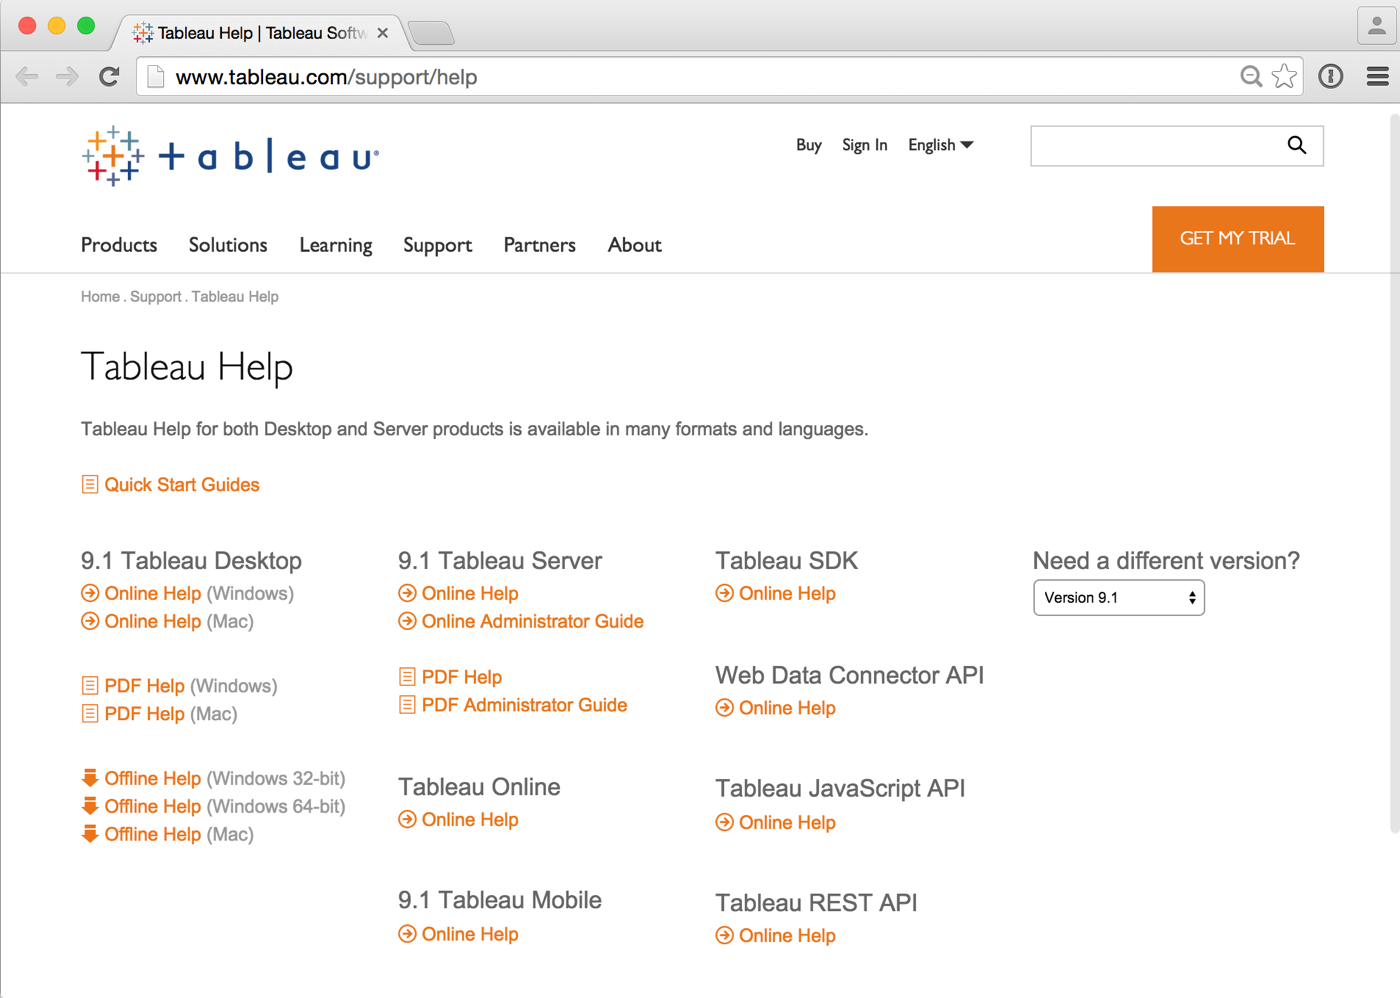Open the Solutions menu
The image size is (1400, 998).
click(228, 245)
